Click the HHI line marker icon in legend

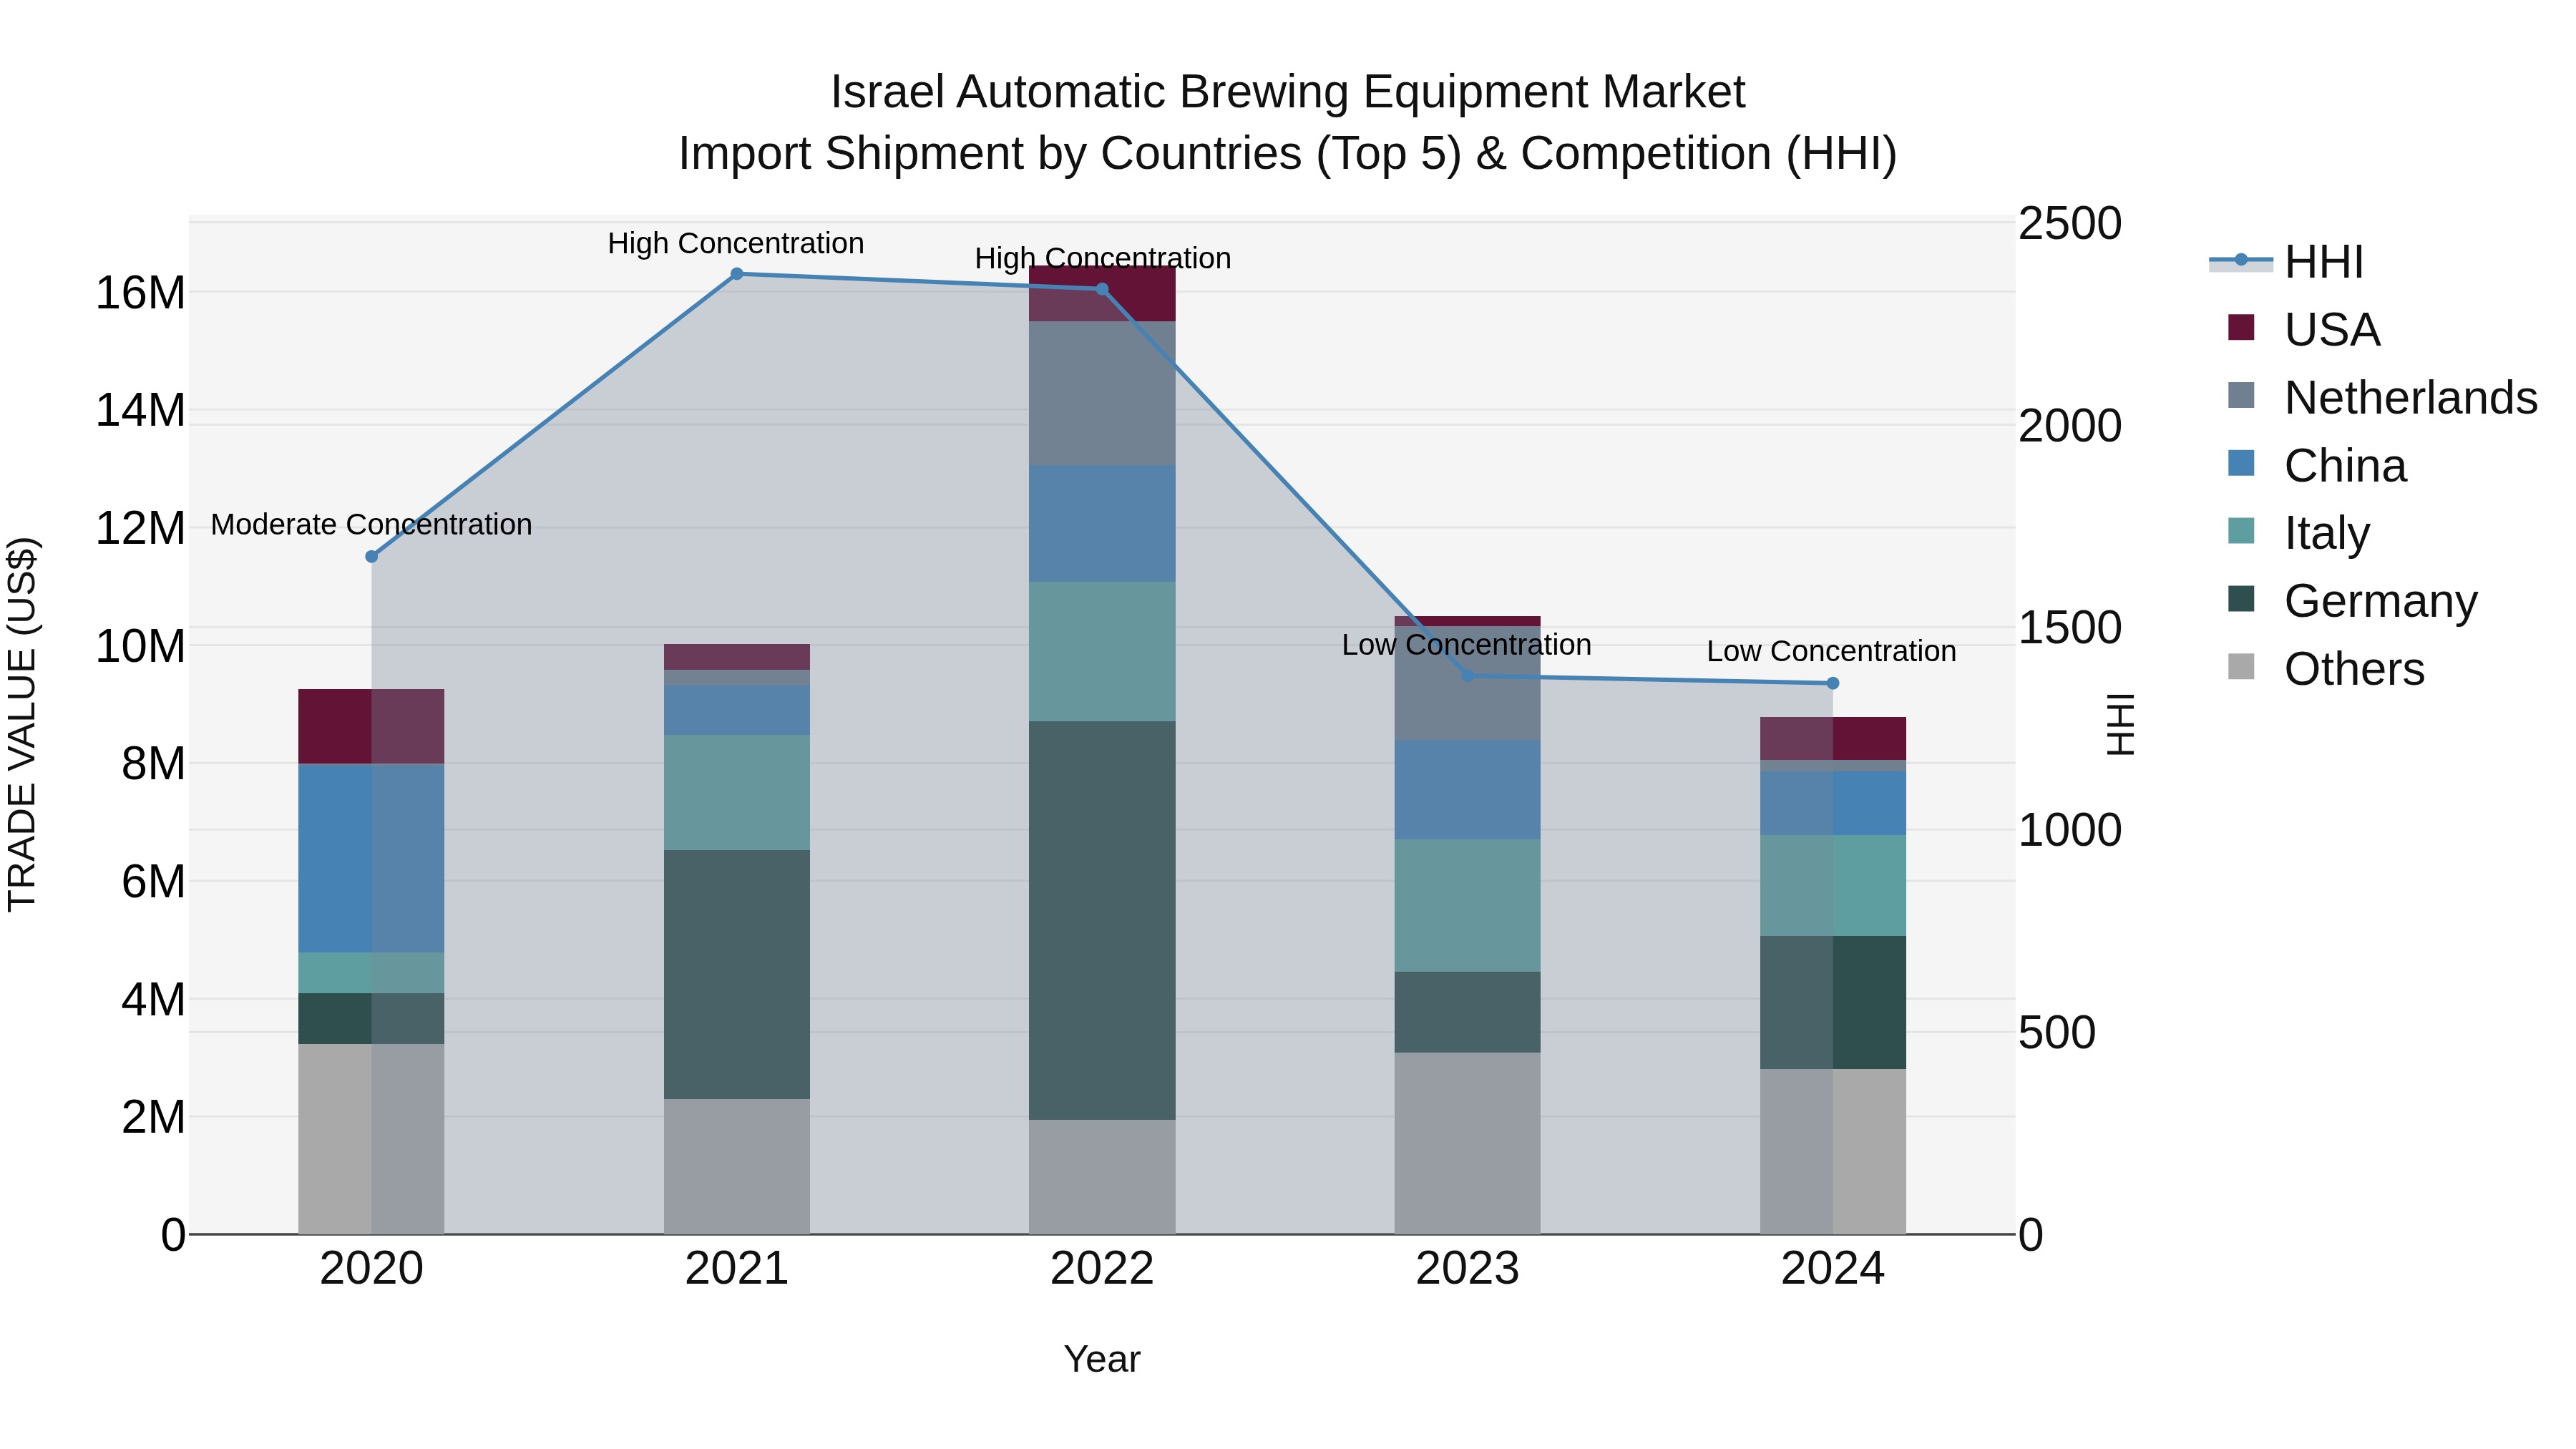[x=2241, y=261]
